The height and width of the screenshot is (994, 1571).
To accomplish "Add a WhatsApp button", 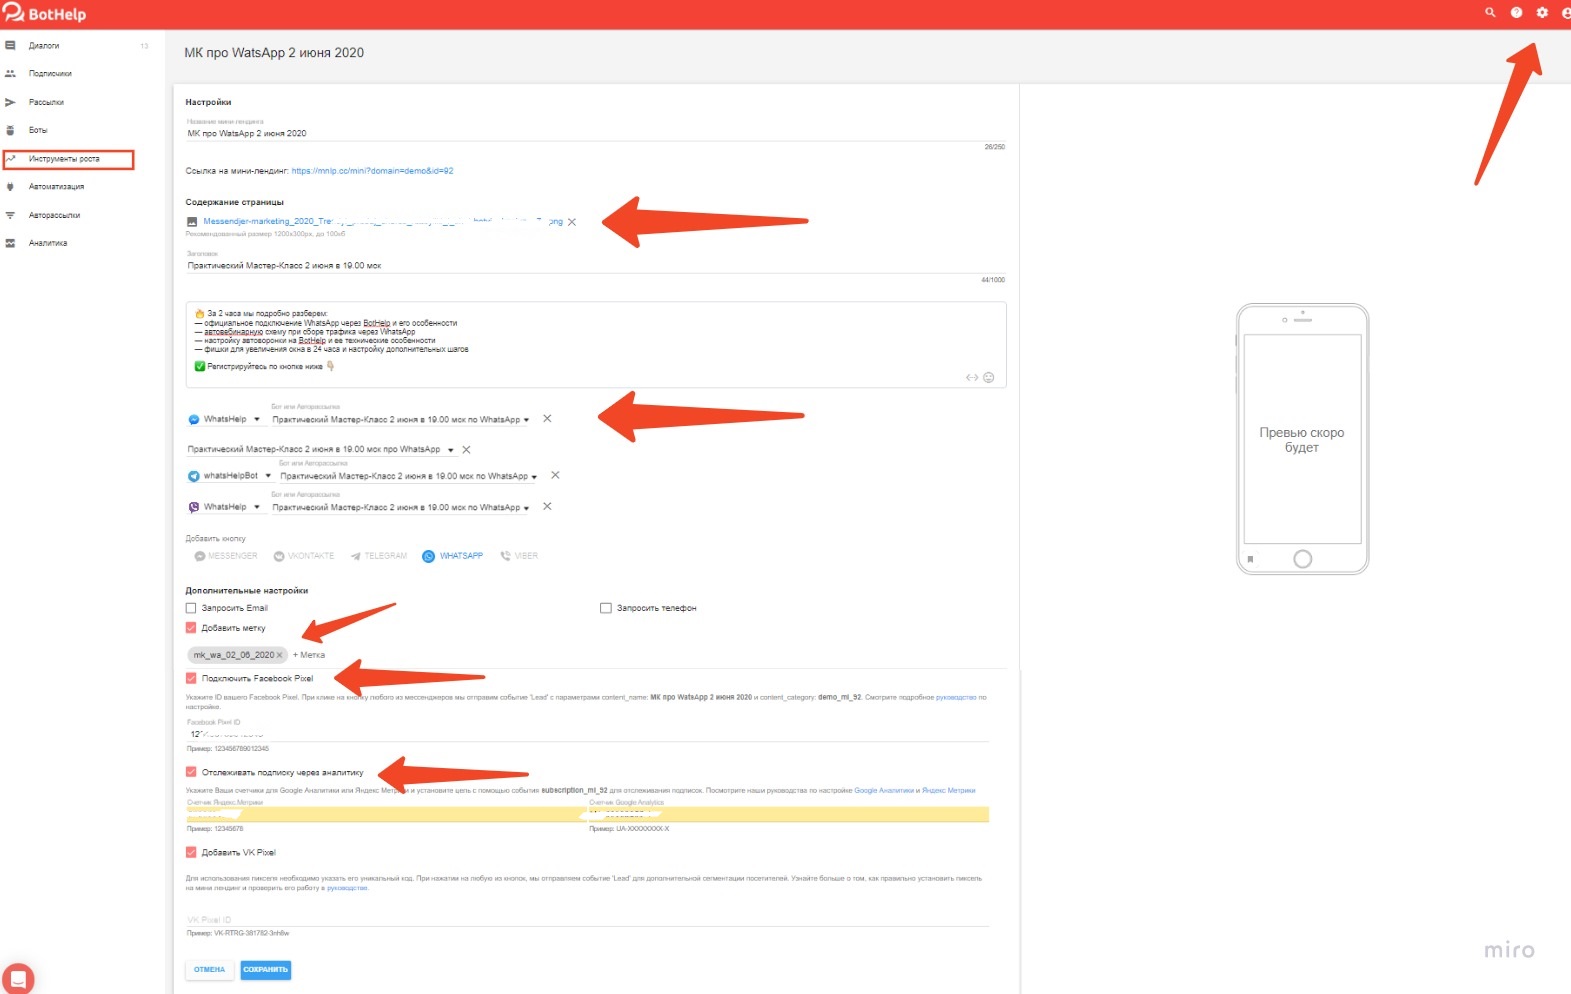I will point(453,556).
